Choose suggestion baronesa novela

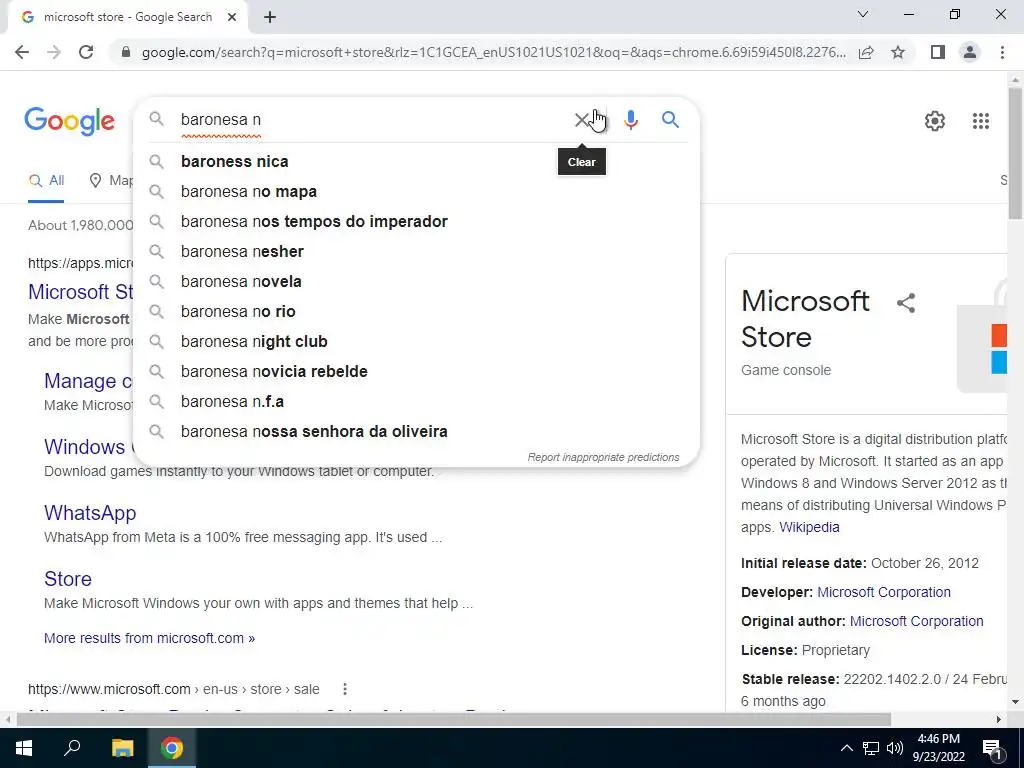coord(417,281)
